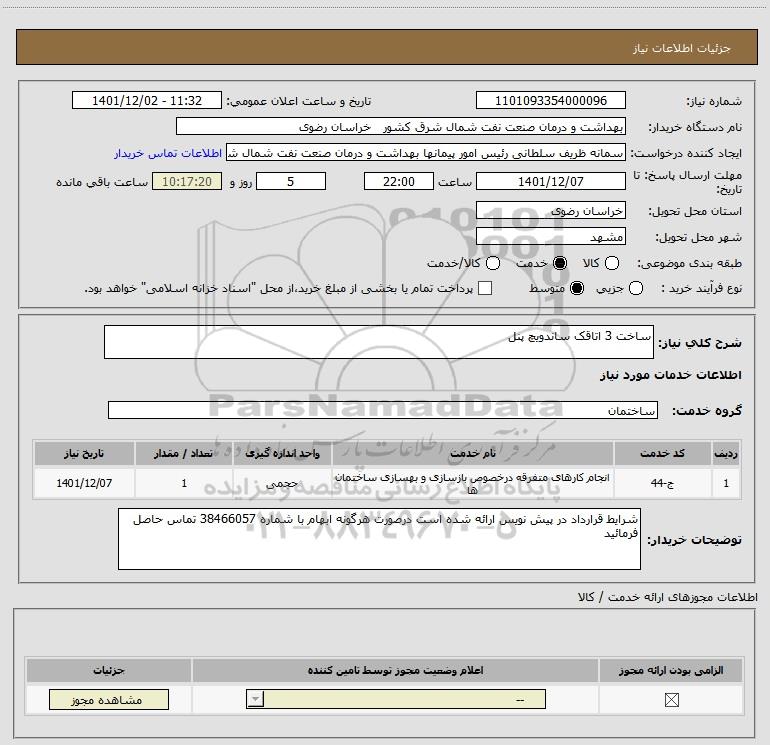The image size is (770, 745).
Task: Click the اعلام وضعیت مجوز column header
Action: coord(395,670)
